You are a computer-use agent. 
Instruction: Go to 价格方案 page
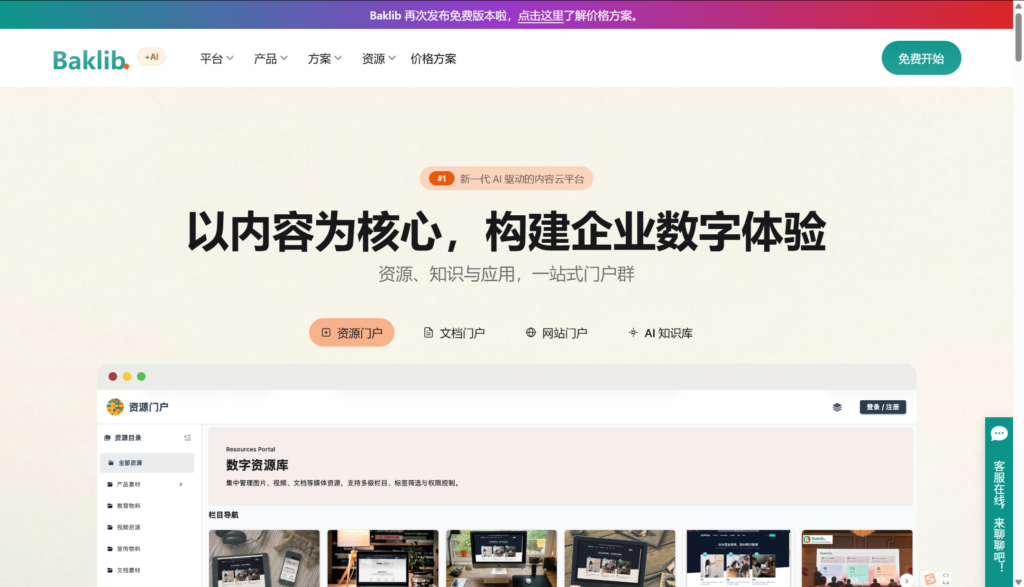[434, 59]
